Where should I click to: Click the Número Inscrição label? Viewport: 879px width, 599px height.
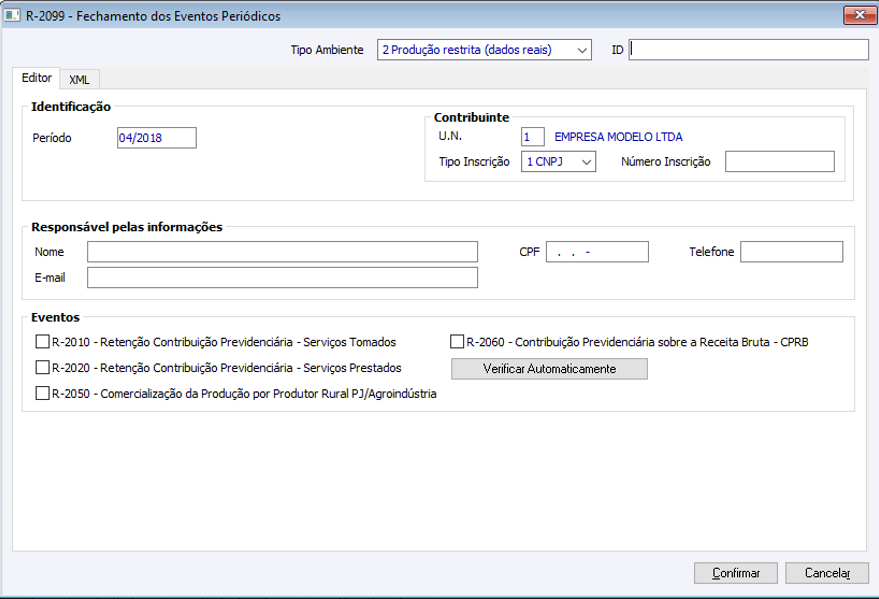[665, 162]
